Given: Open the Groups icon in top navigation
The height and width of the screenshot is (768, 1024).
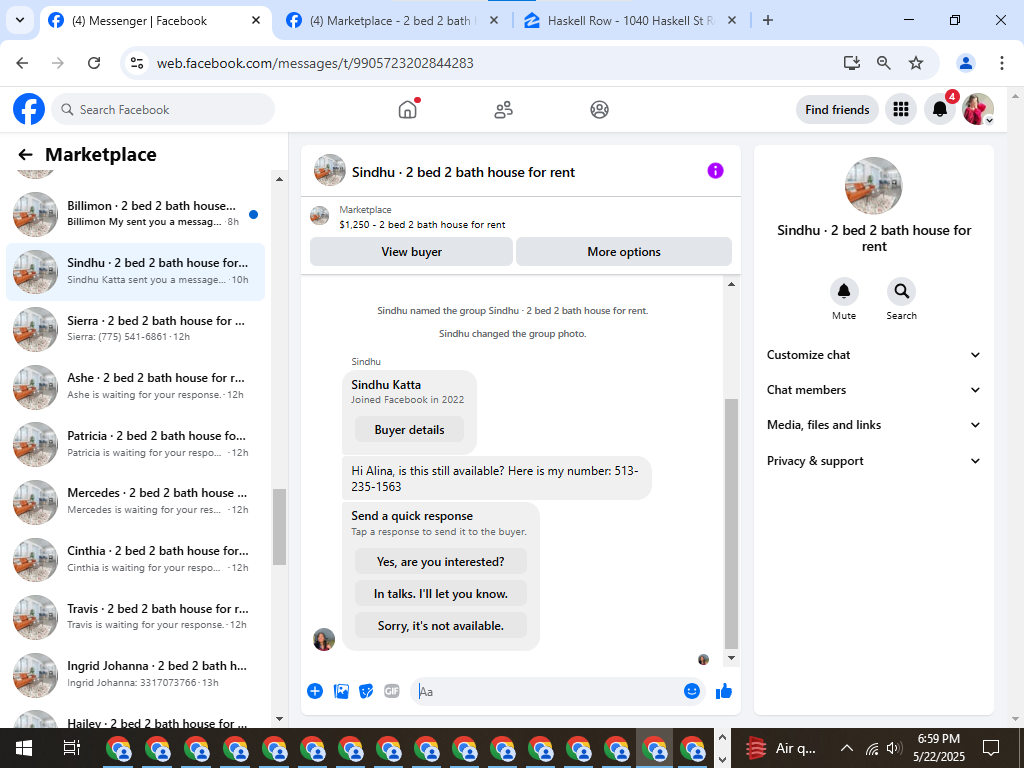Looking at the screenshot, I should (600, 109).
